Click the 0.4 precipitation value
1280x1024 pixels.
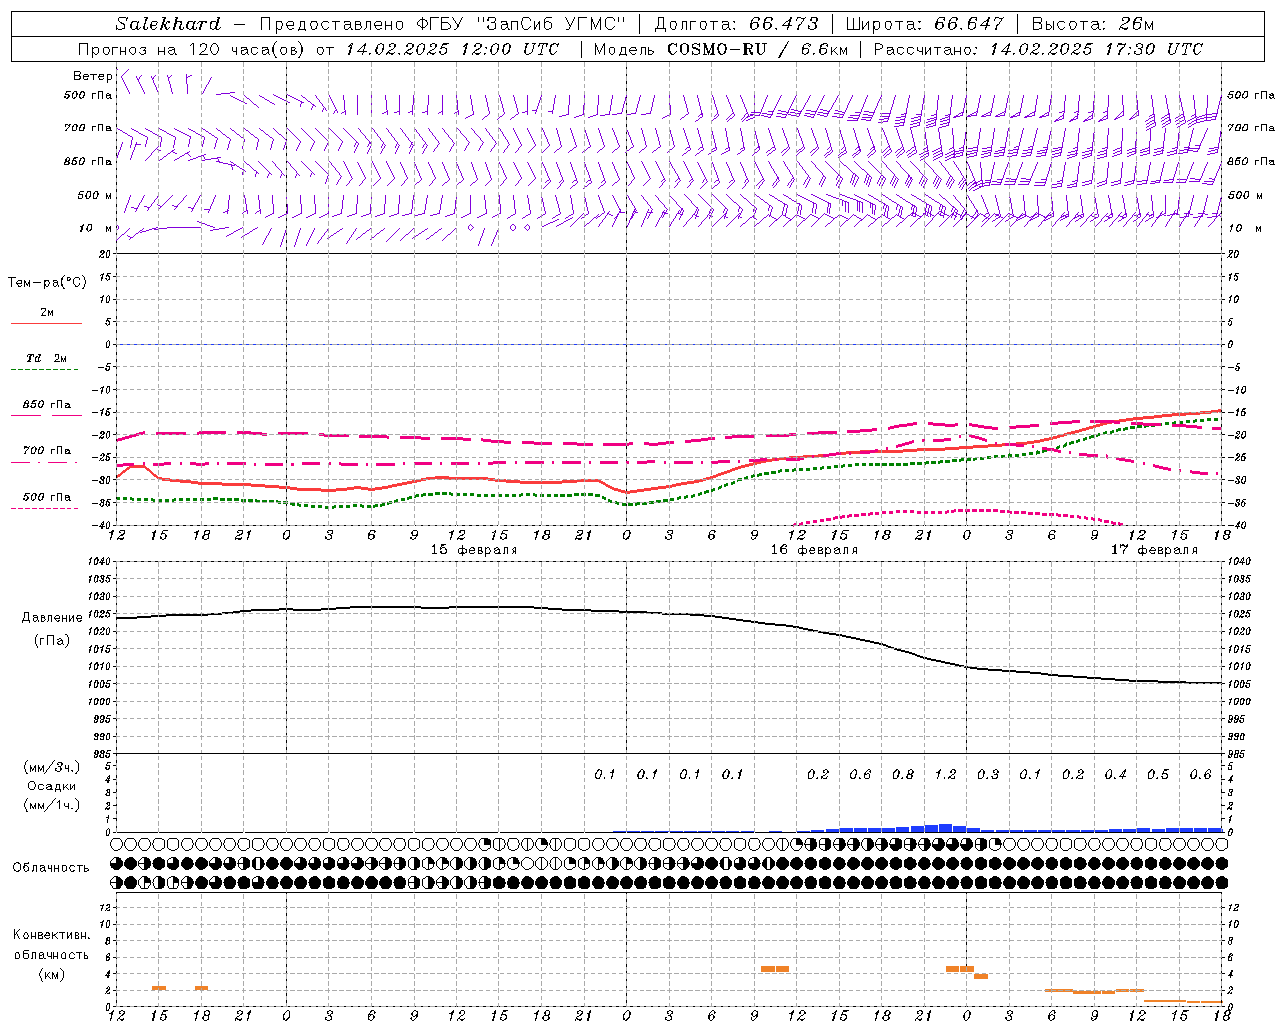click(x=1116, y=774)
